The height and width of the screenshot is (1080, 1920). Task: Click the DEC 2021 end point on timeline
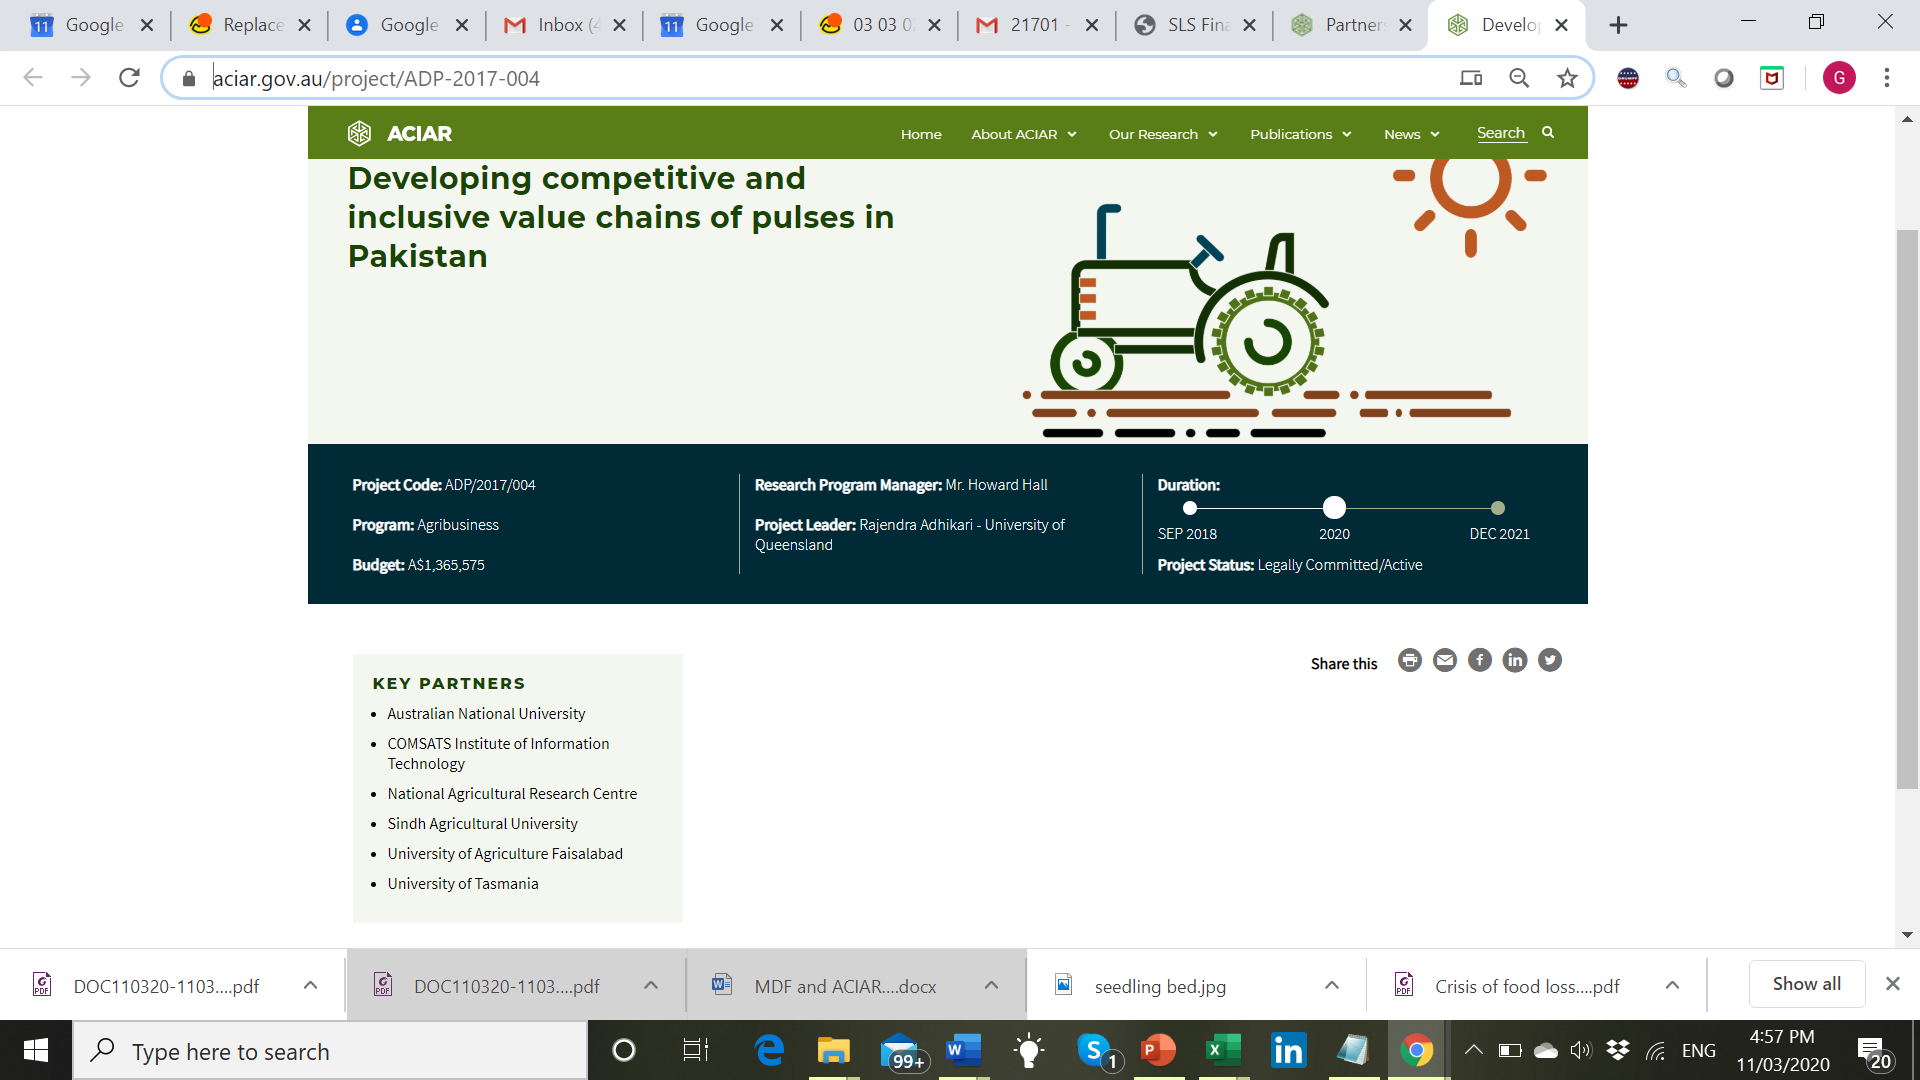[1498, 508]
